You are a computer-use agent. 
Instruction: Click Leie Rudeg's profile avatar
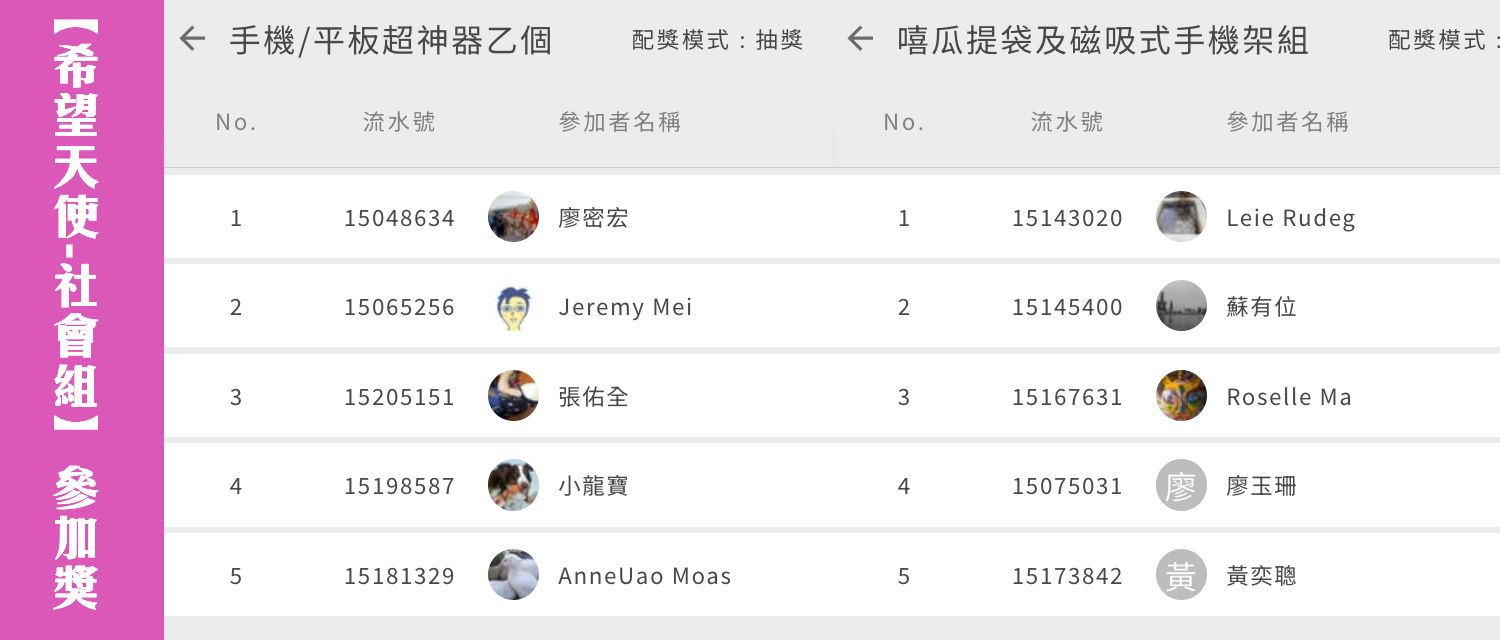click(x=1181, y=217)
